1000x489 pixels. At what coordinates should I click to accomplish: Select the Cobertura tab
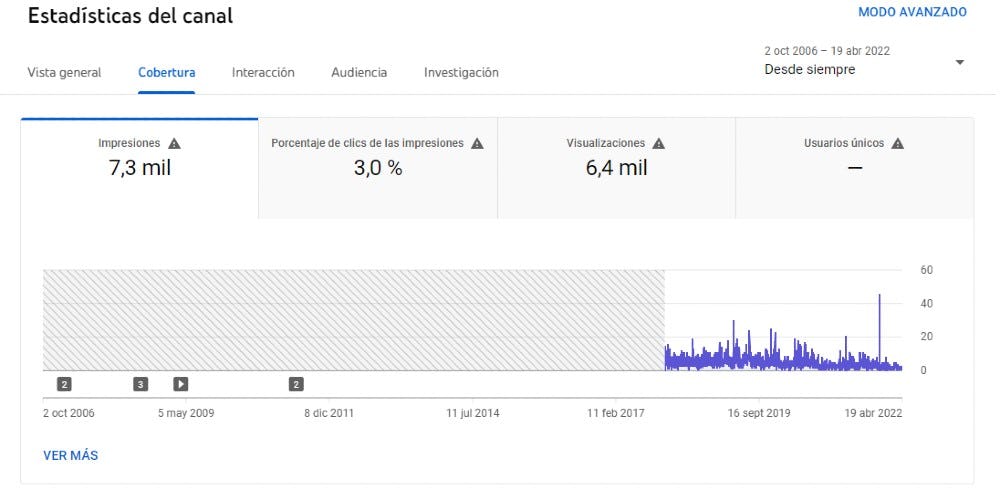pyautogui.click(x=166, y=72)
